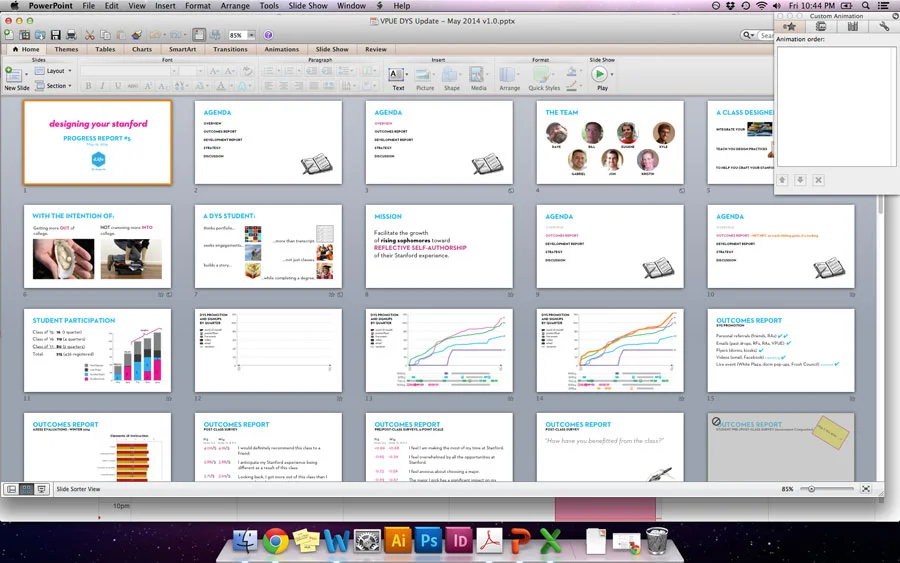The height and width of the screenshot is (563, 900).
Task: Open the Insert menu in menu bar
Action: [x=165, y=6]
